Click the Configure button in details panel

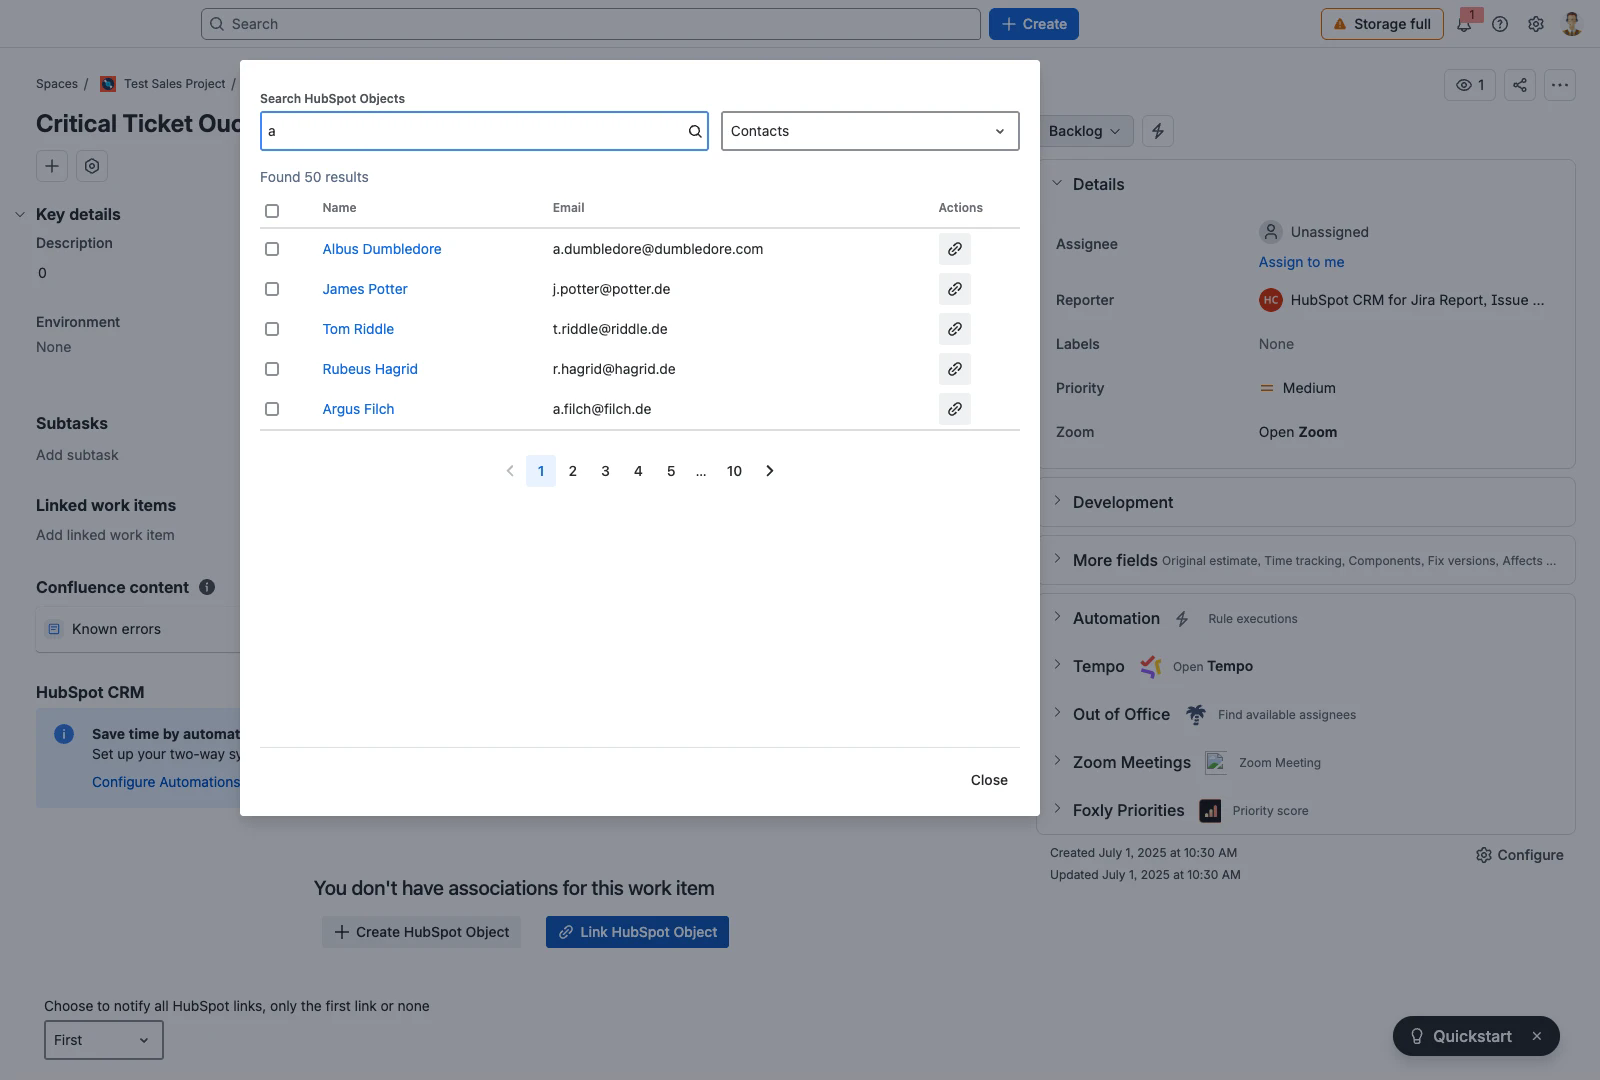click(x=1520, y=855)
